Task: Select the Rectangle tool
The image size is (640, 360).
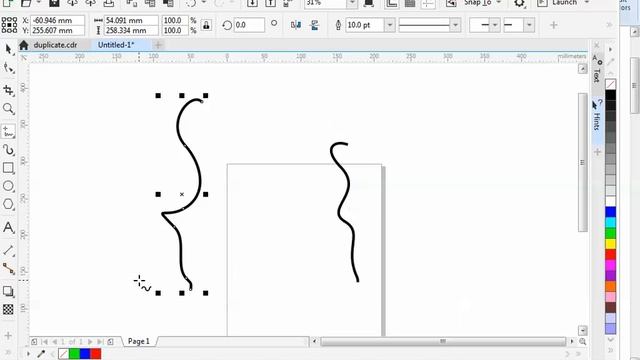Action: tap(9, 168)
